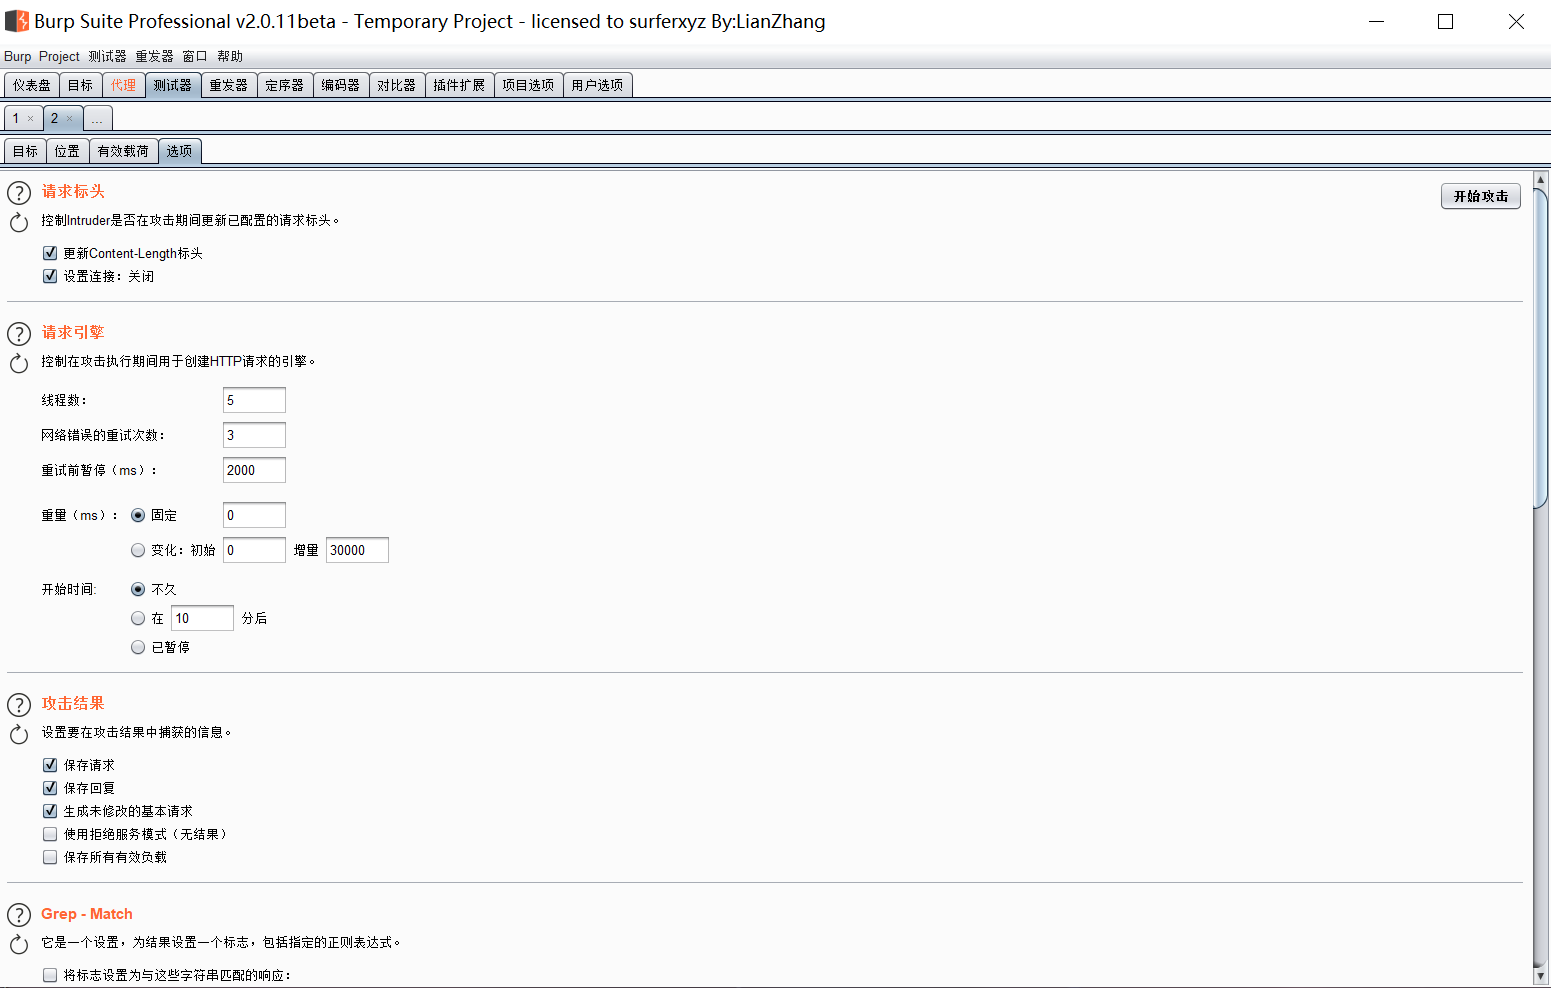Enable 使用拒绝服务模式 checkbox
The height and width of the screenshot is (988, 1551).
pyautogui.click(x=50, y=834)
